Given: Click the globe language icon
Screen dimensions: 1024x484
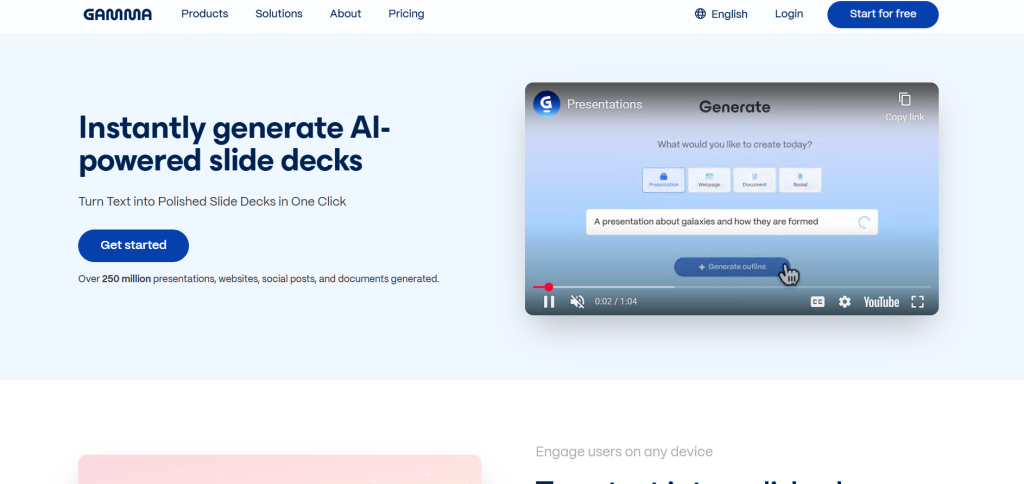Looking at the screenshot, I should 700,14.
